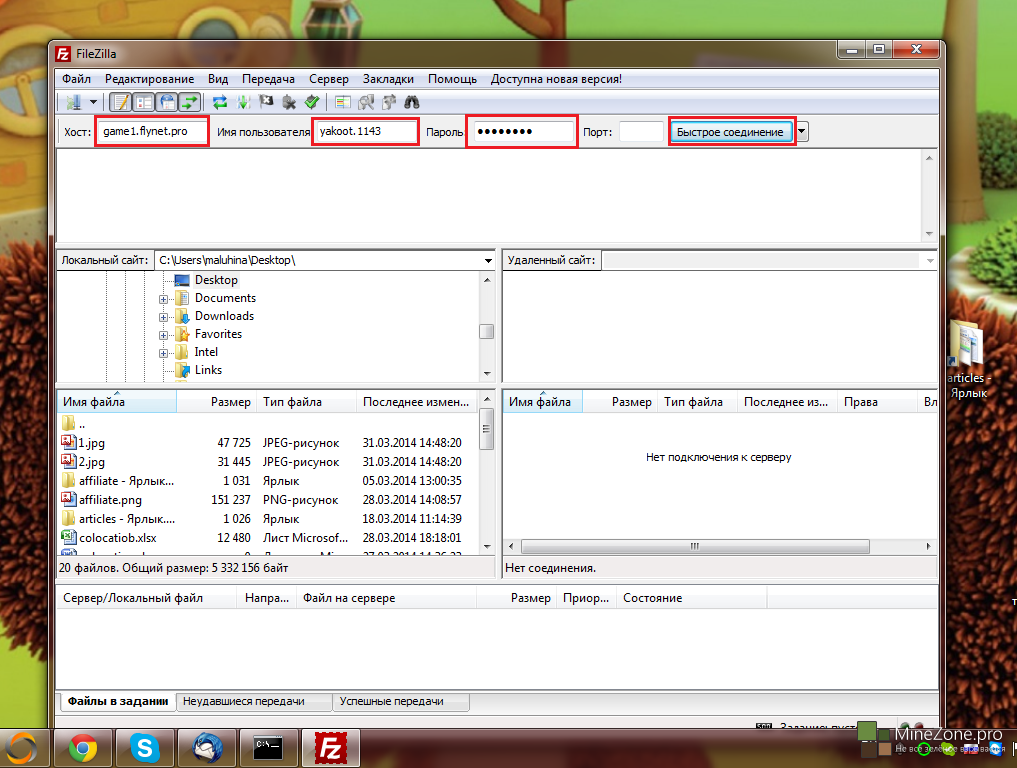Click the disconnect from server icon
The width and height of the screenshot is (1017, 768).
click(289, 102)
